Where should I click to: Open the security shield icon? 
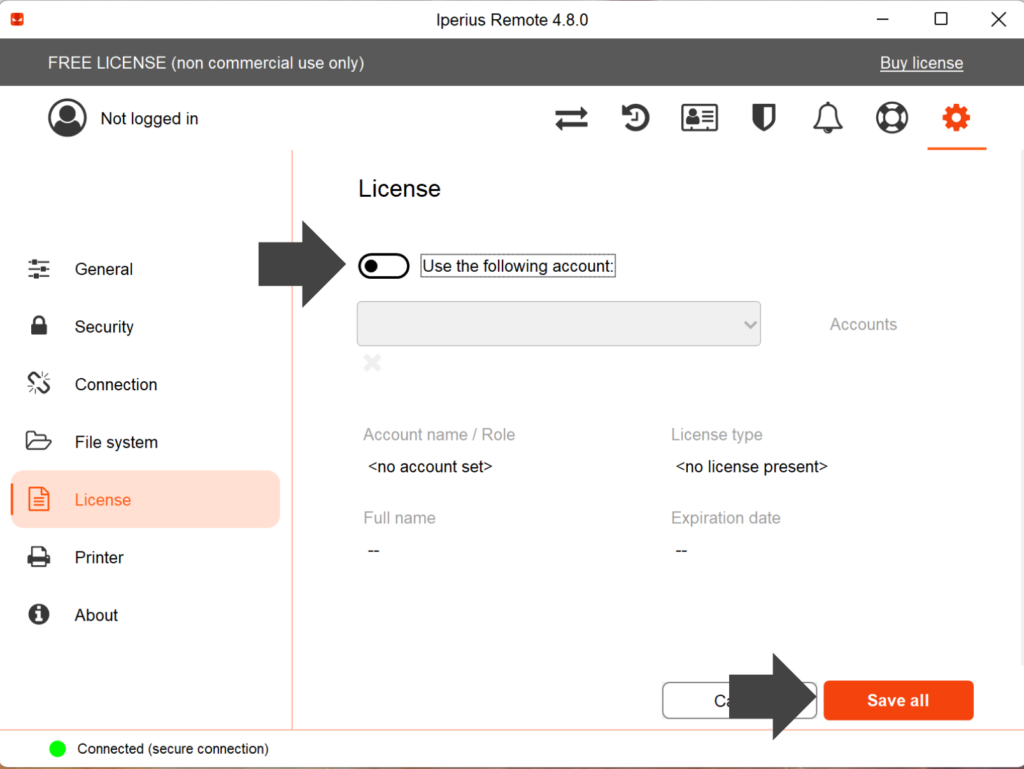pos(763,118)
